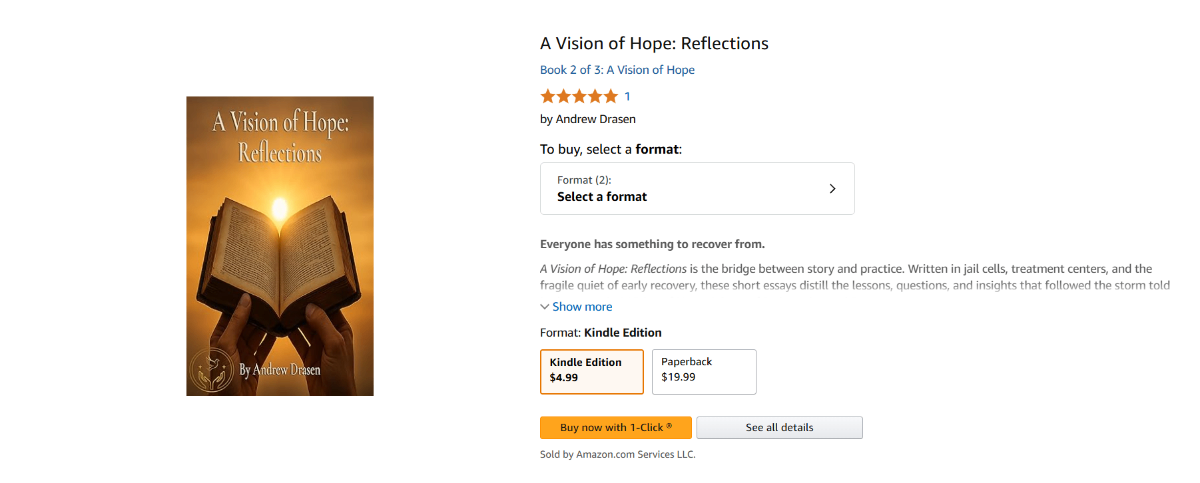Click the bold tagline about recovering
The height and width of the screenshot is (483, 1200).
tap(652, 244)
